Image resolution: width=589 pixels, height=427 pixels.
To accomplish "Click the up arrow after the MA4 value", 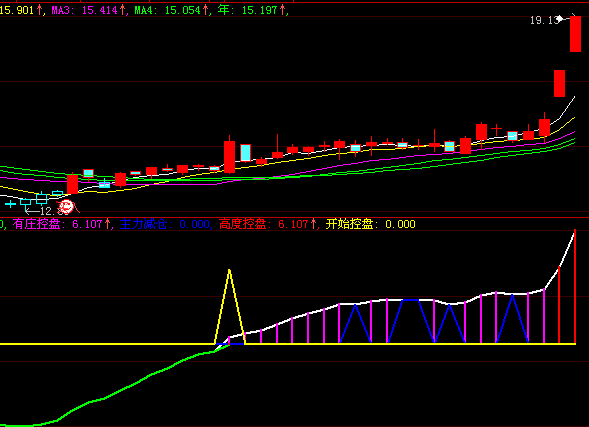I will (x=205, y=10).
